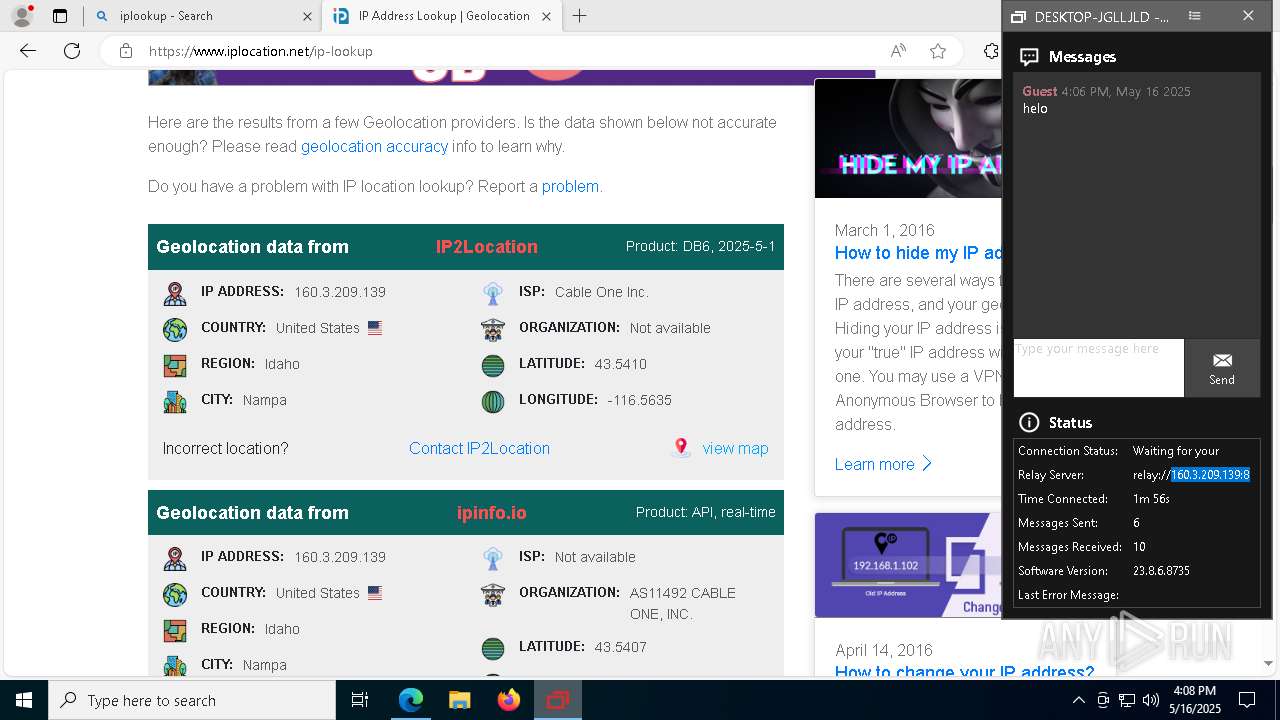Open the 'view map' link
Screen dimensions: 1280x720
click(735, 448)
